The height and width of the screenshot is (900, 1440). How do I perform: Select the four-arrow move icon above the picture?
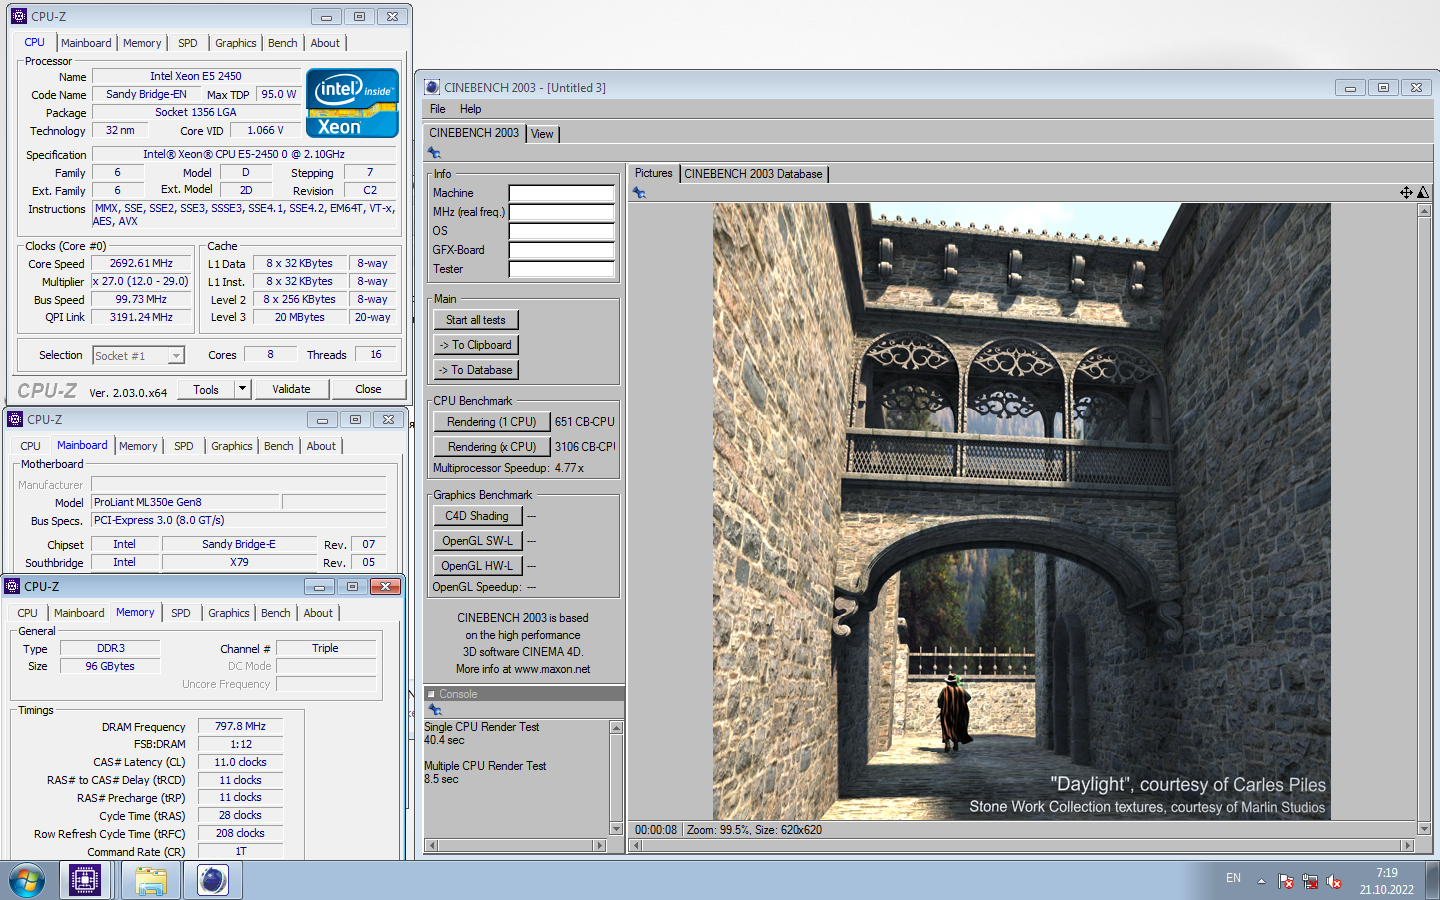(x=1406, y=192)
